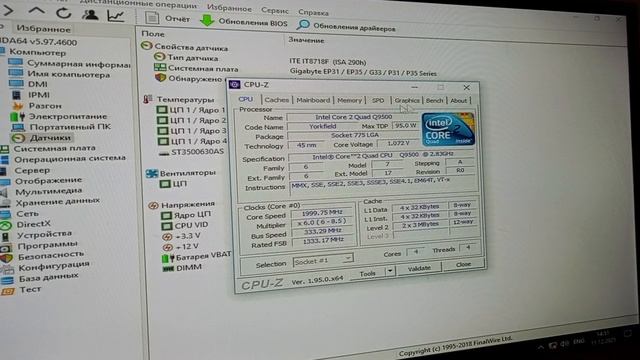This screenshot has height=360, width=640.
Task: Click the Значение column header
Action: pos(306,40)
